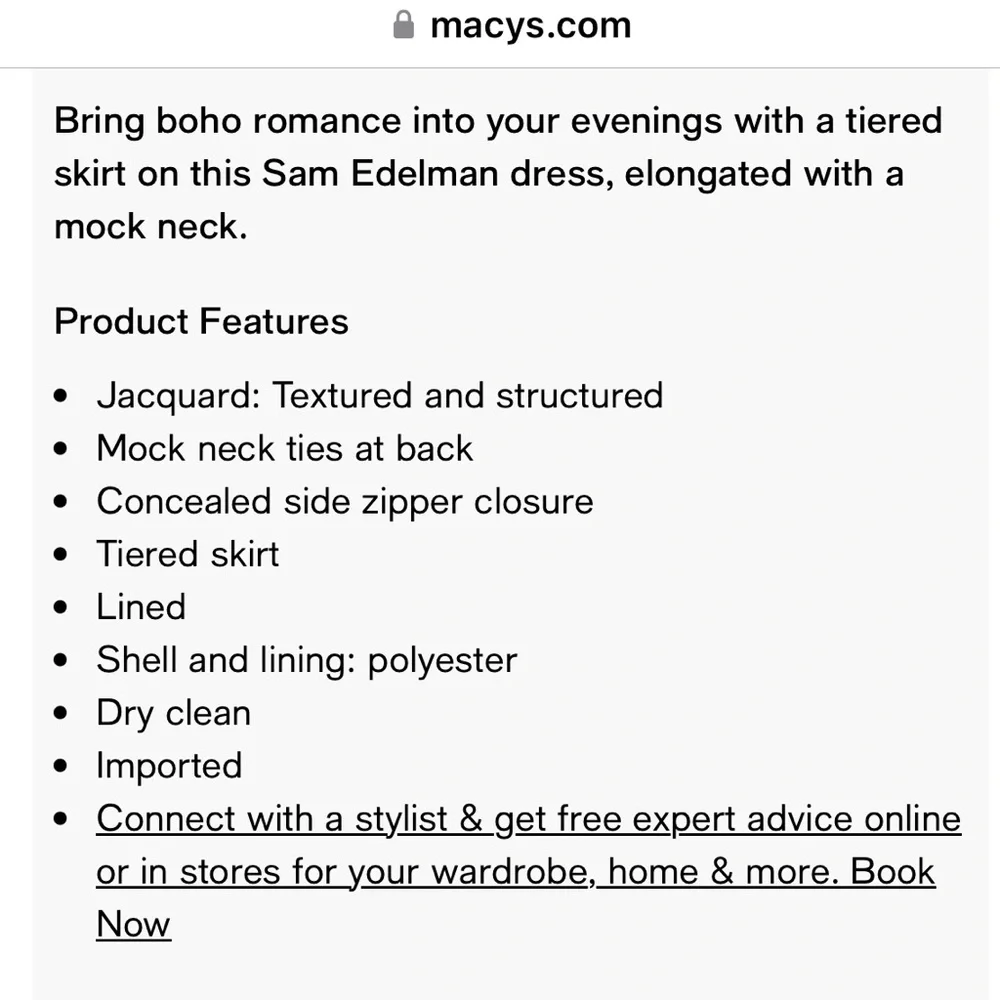The width and height of the screenshot is (1000, 1000).
Task: Open the Connect with a stylist link
Action: click(529, 871)
